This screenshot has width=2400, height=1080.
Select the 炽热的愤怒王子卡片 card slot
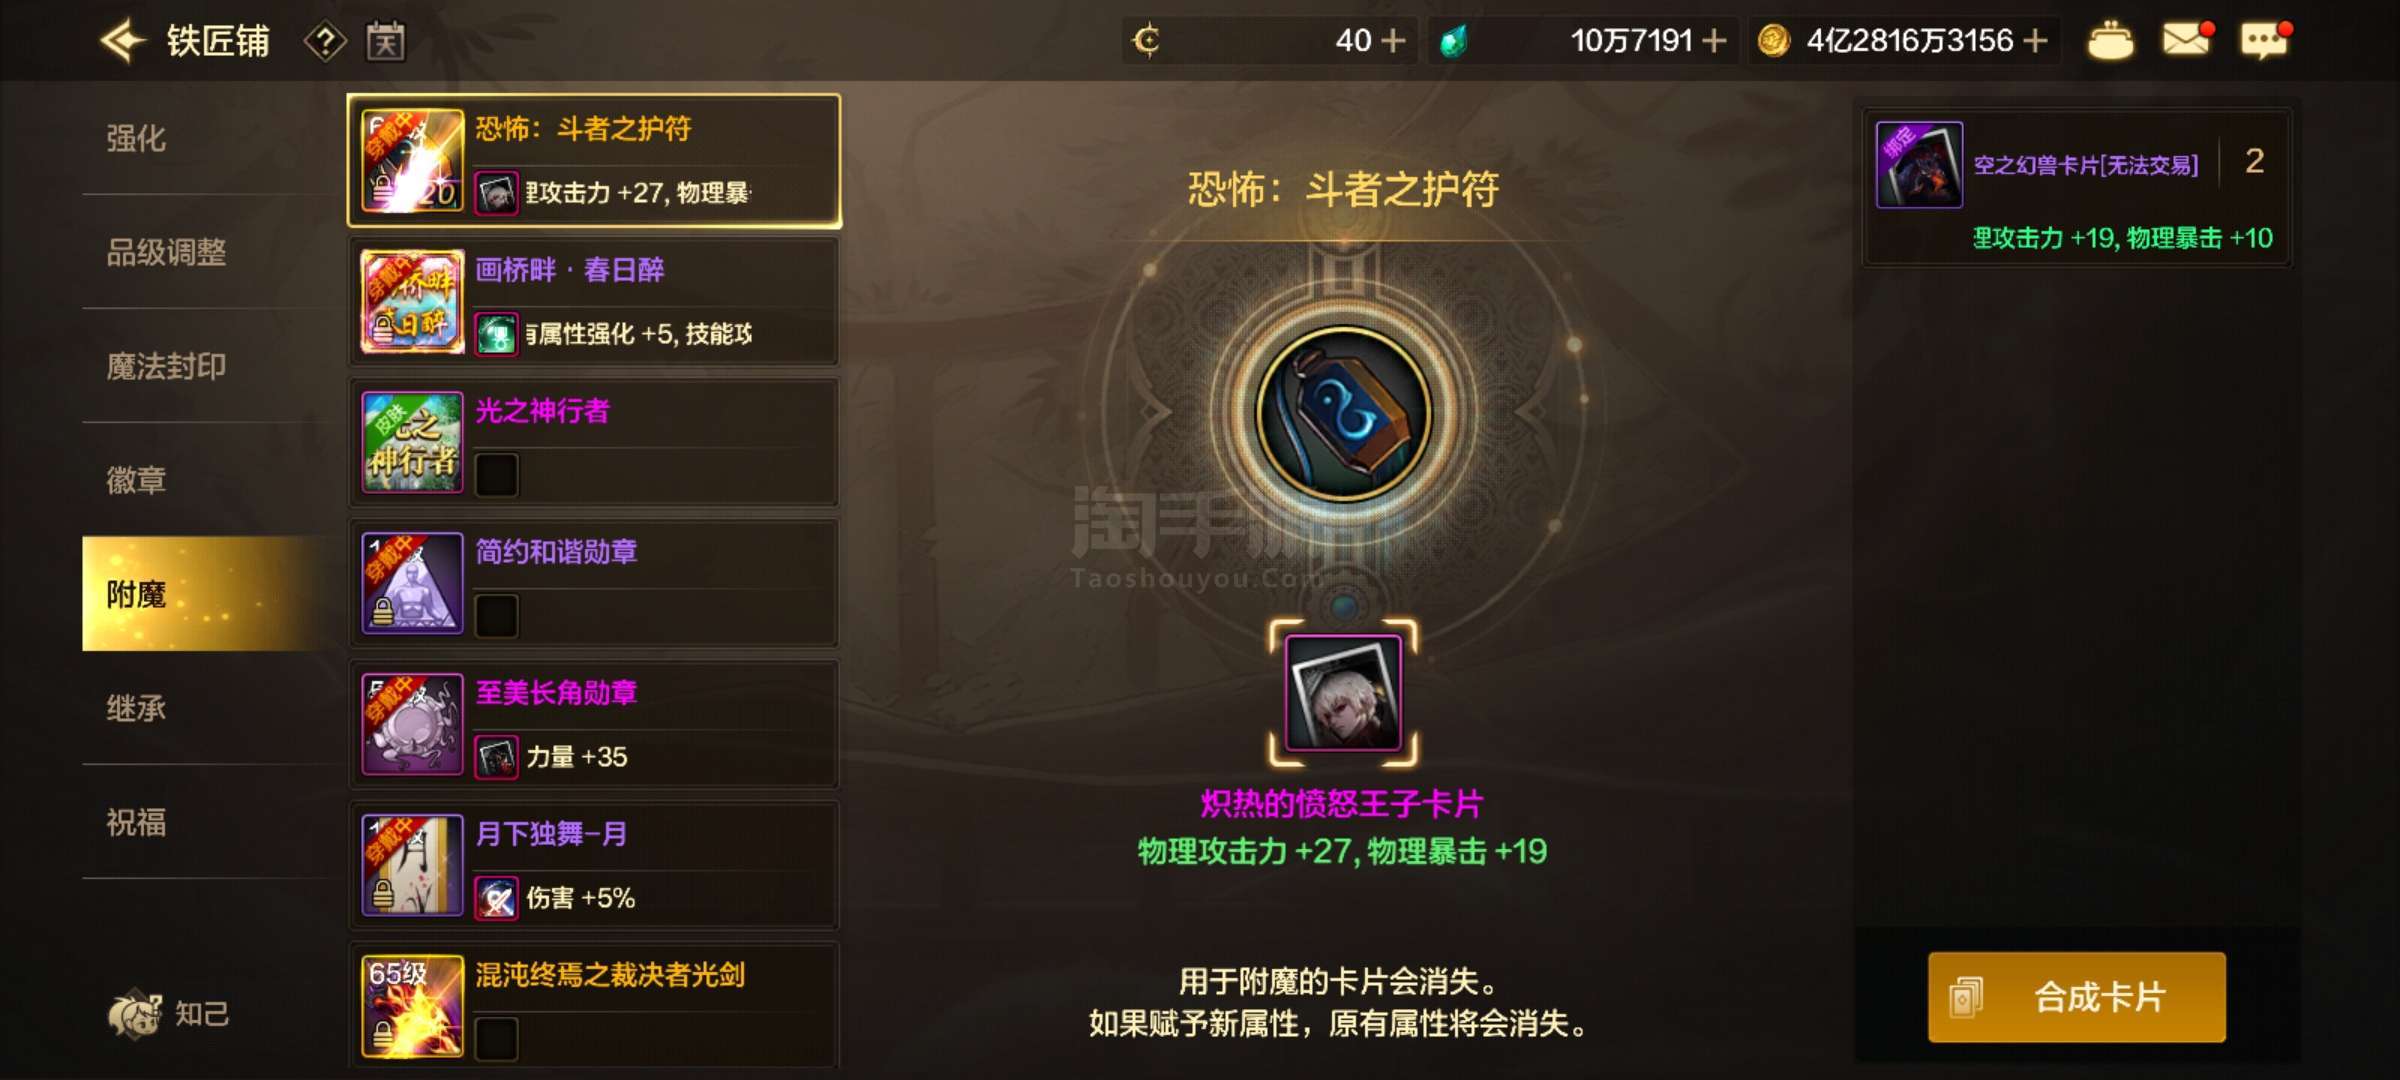coord(1343,693)
